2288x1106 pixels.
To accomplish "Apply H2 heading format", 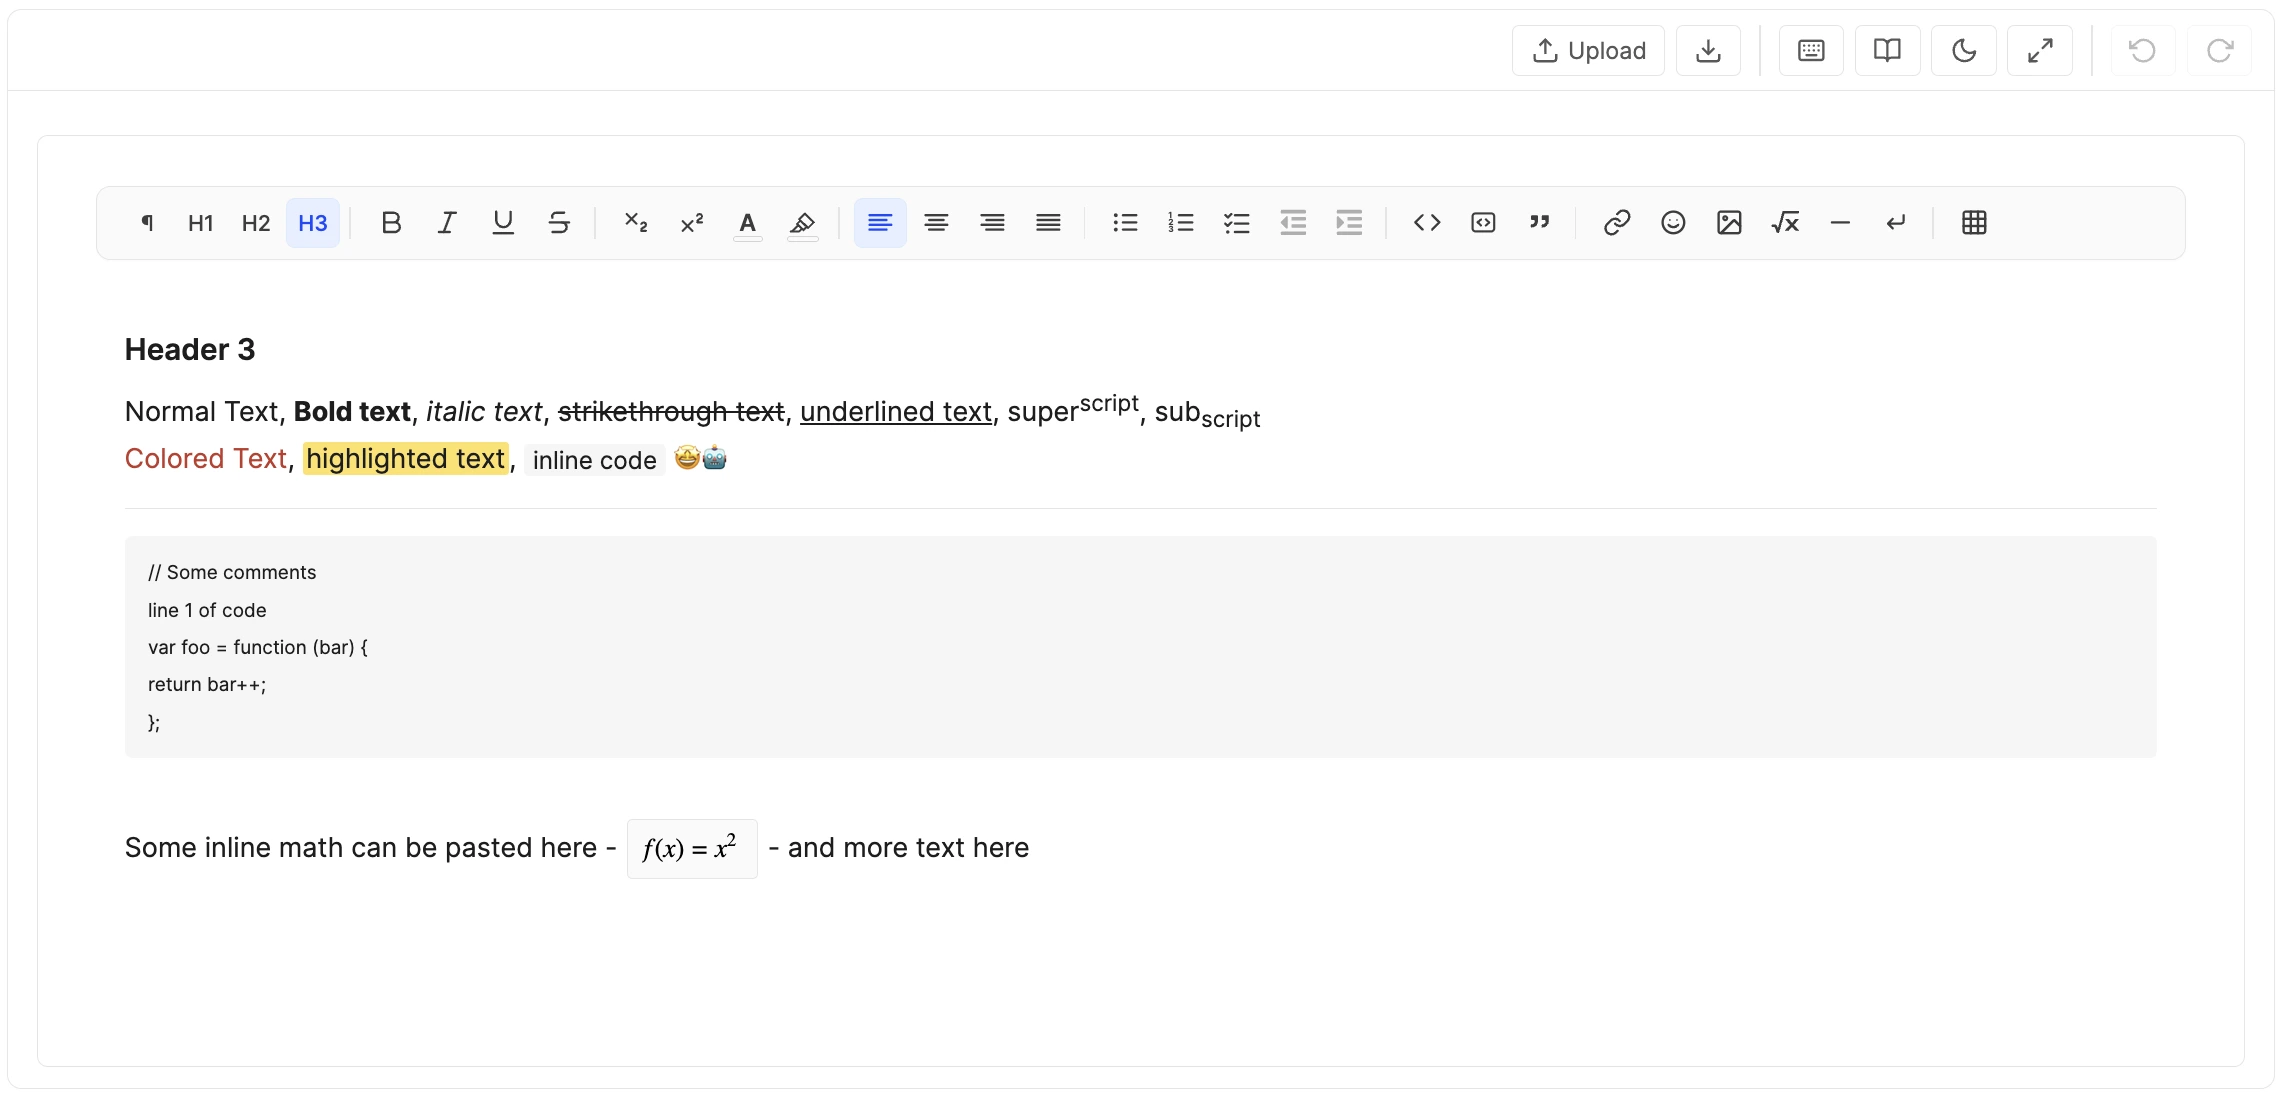I will coord(256,222).
